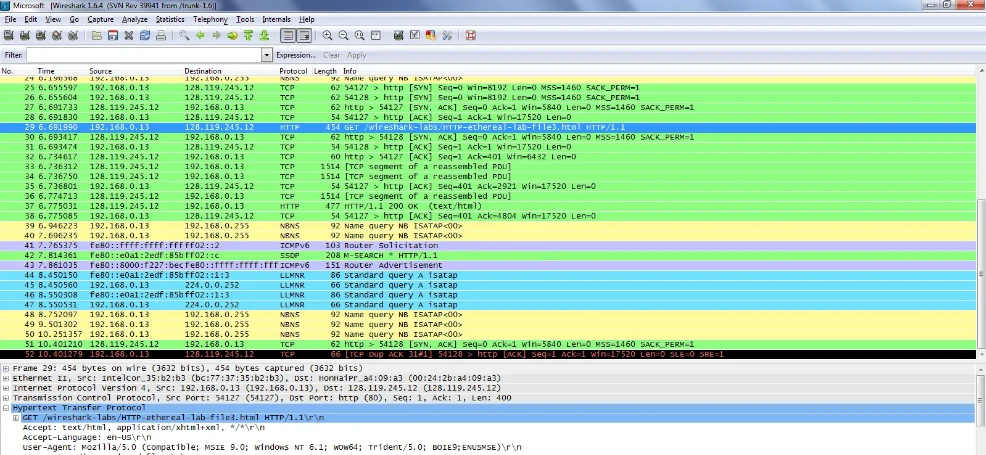The width and height of the screenshot is (986, 455).
Task: Select the User-Agent header line
Action: 272,447
